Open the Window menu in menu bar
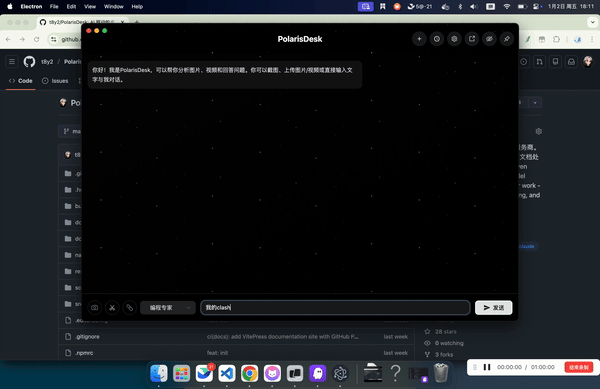This screenshot has height=389, width=600. click(x=114, y=7)
